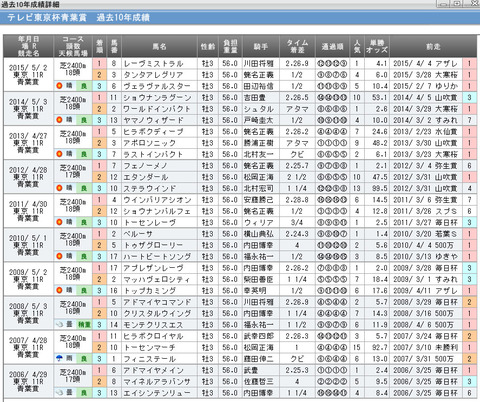Click previous race 2007/ 3/10 未勝利
The width and height of the screenshot is (480, 402).
pos(426,348)
